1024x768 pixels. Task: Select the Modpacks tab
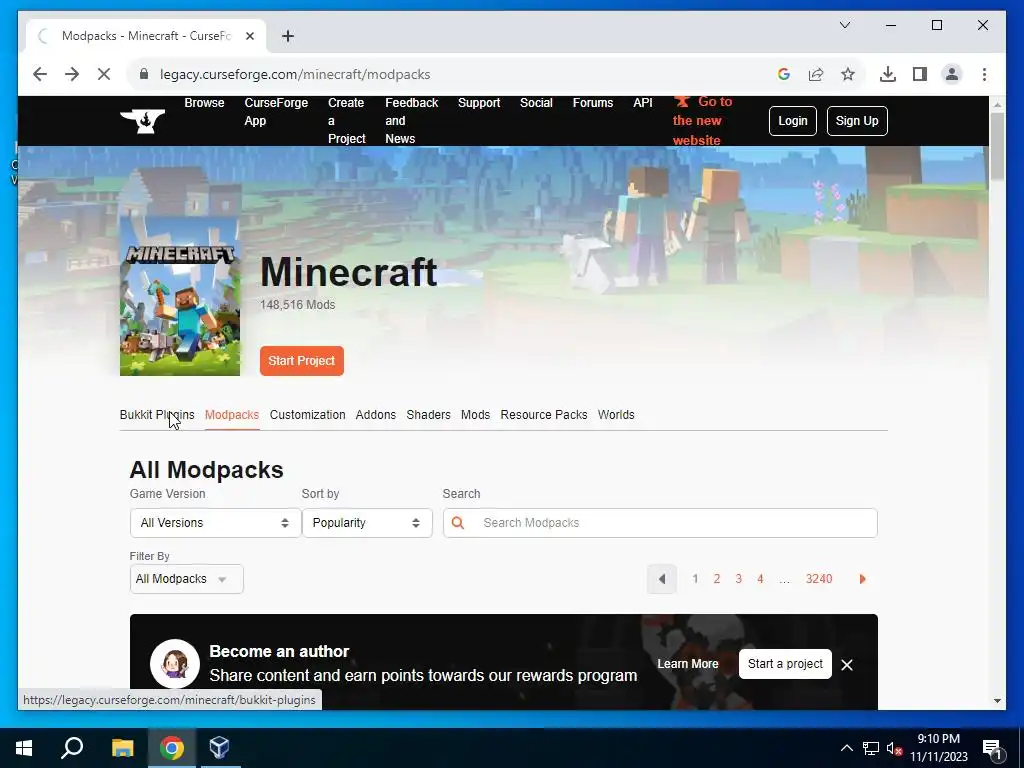click(232, 415)
